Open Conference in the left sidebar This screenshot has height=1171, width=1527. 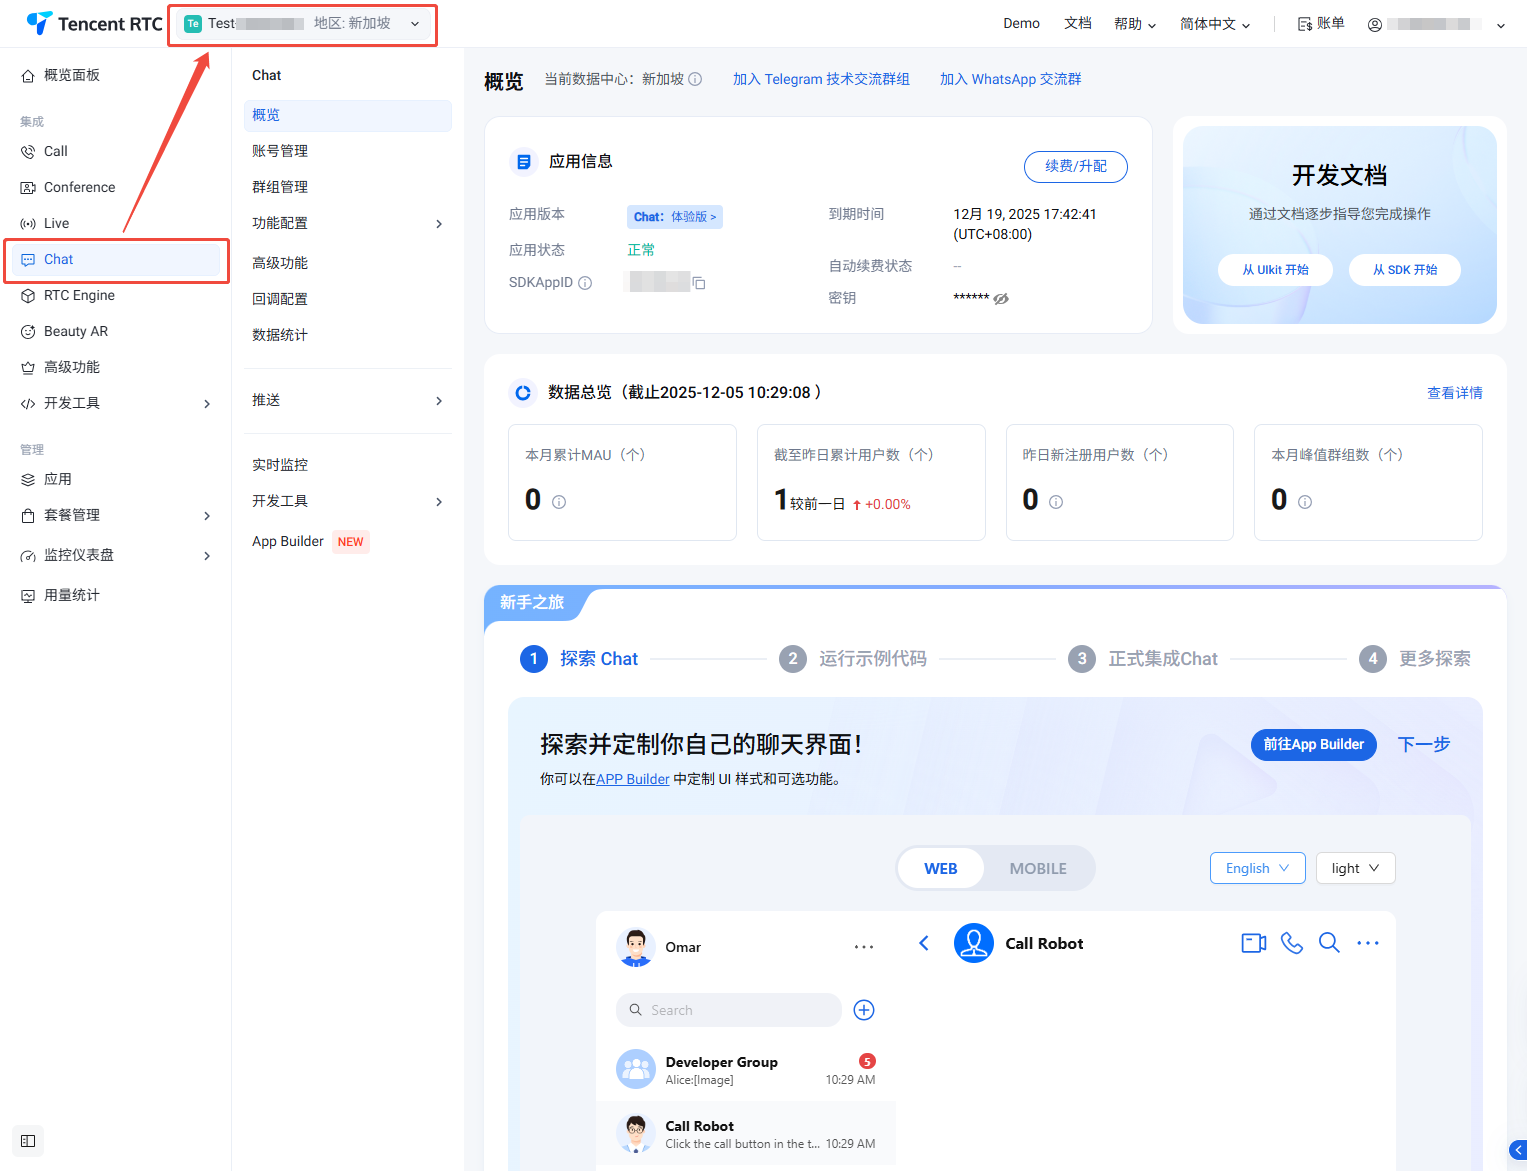pos(115,187)
